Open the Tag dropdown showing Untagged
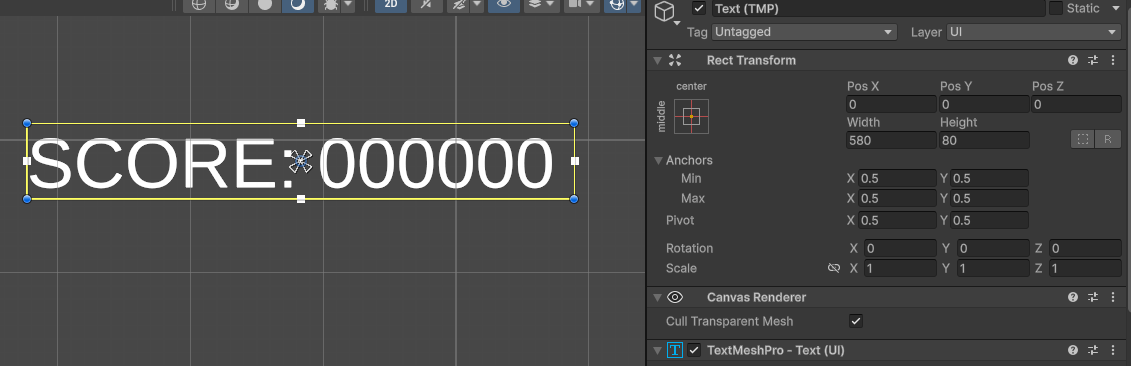The width and height of the screenshot is (1131, 366). click(804, 32)
